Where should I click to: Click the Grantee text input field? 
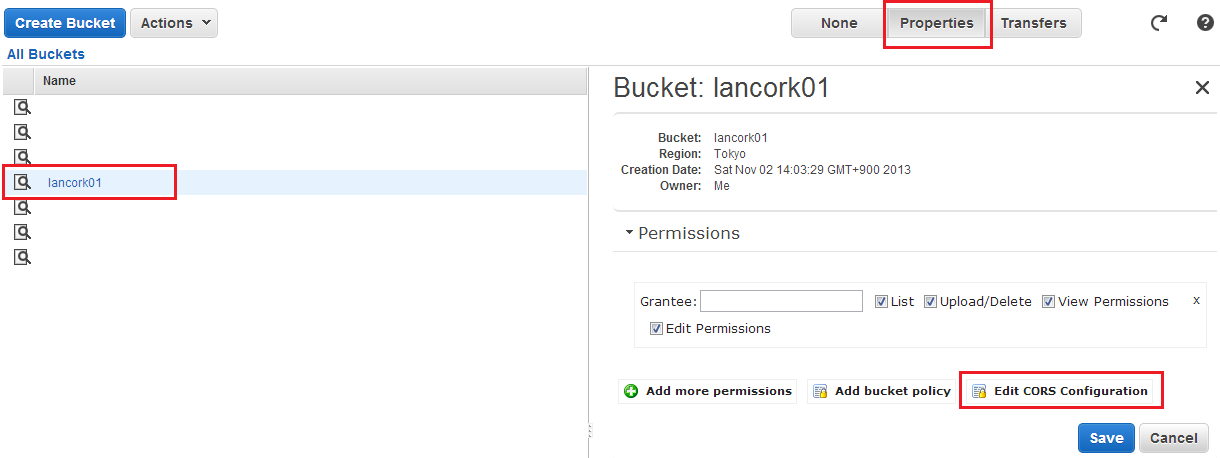[x=781, y=301]
